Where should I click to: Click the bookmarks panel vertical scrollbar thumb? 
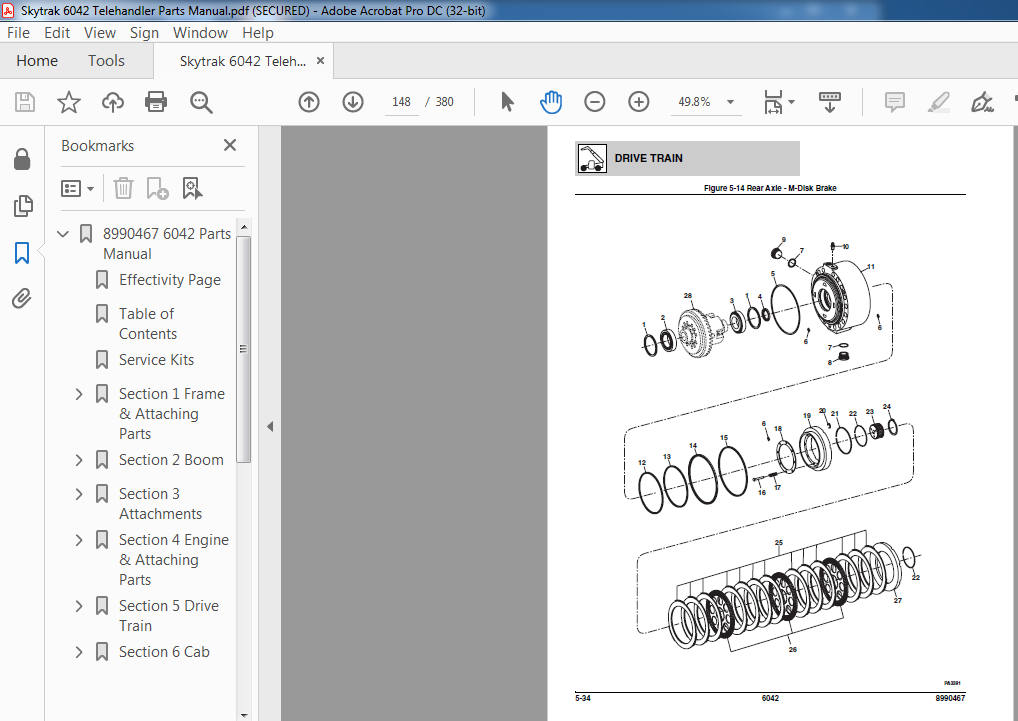243,348
